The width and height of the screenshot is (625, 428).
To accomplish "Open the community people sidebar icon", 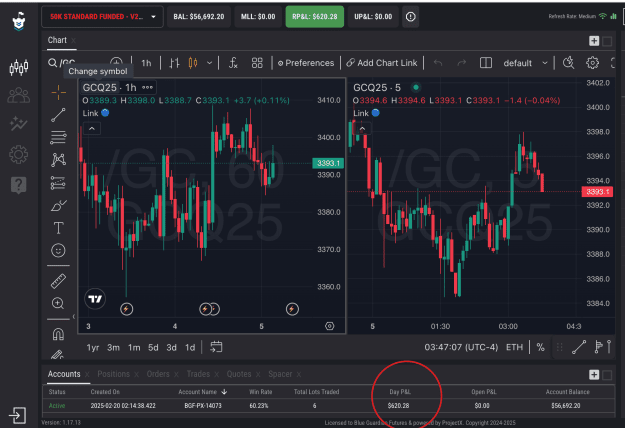I will (18, 95).
